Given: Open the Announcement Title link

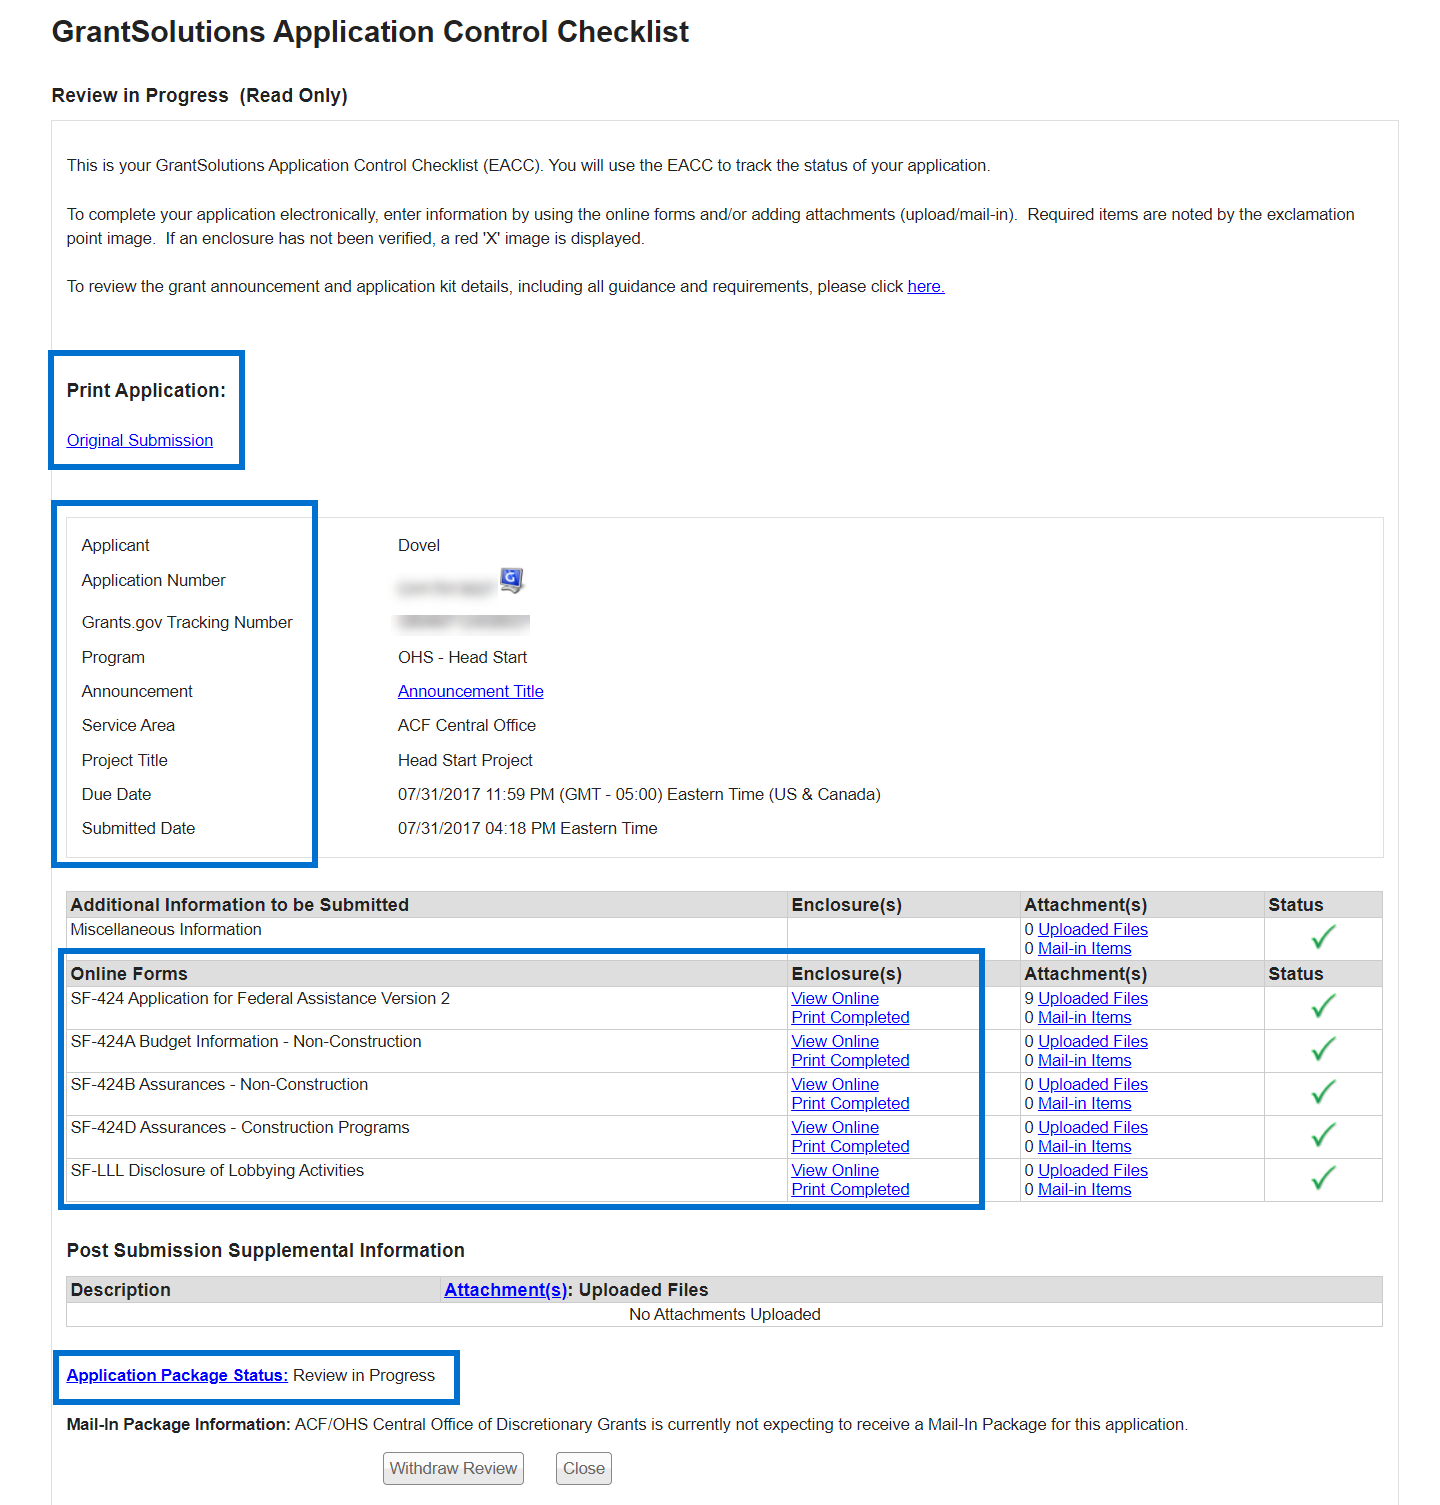Looking at the screenshot, I should [x=470, y=691].
